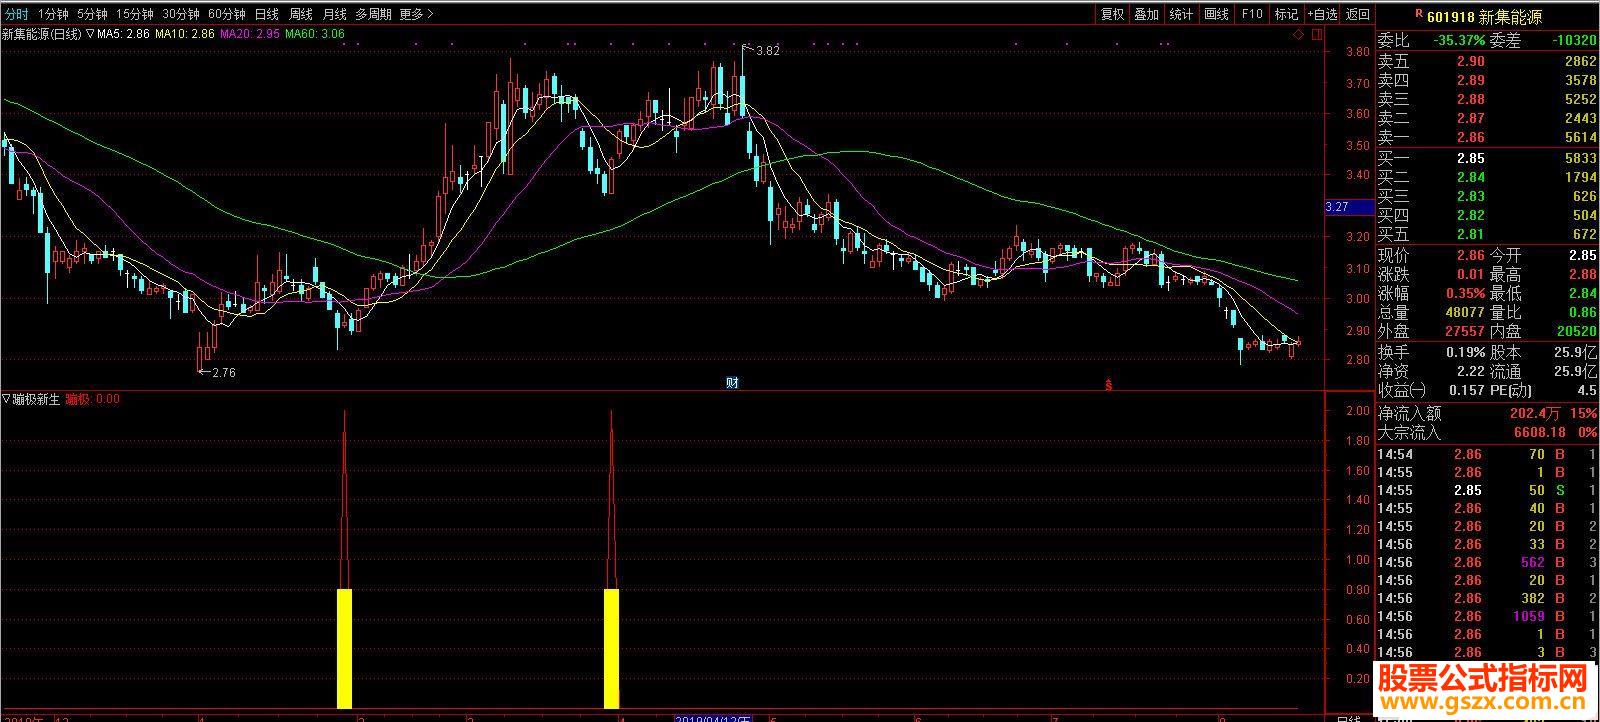
Task: Activate the 画线 drawing tool button
Action: click(1216, 14)
